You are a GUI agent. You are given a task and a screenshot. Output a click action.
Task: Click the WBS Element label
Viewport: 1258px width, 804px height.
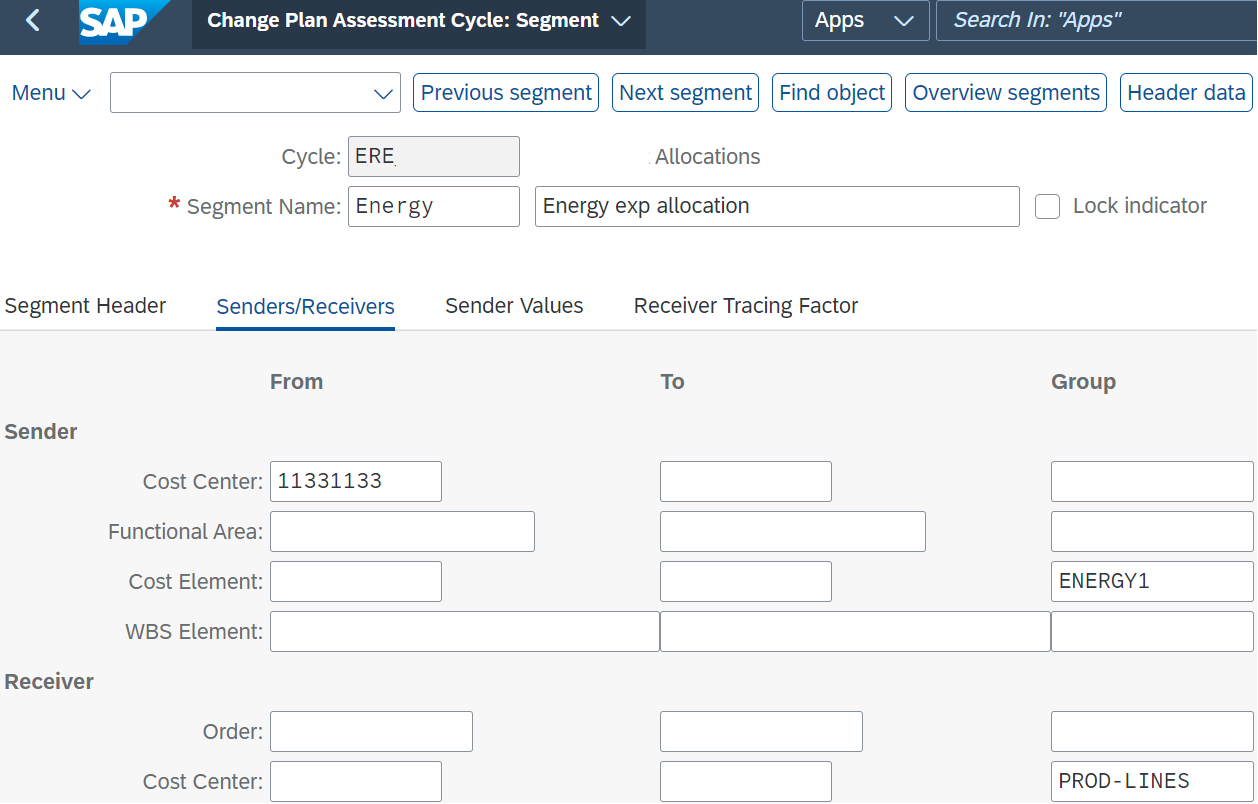194,631
